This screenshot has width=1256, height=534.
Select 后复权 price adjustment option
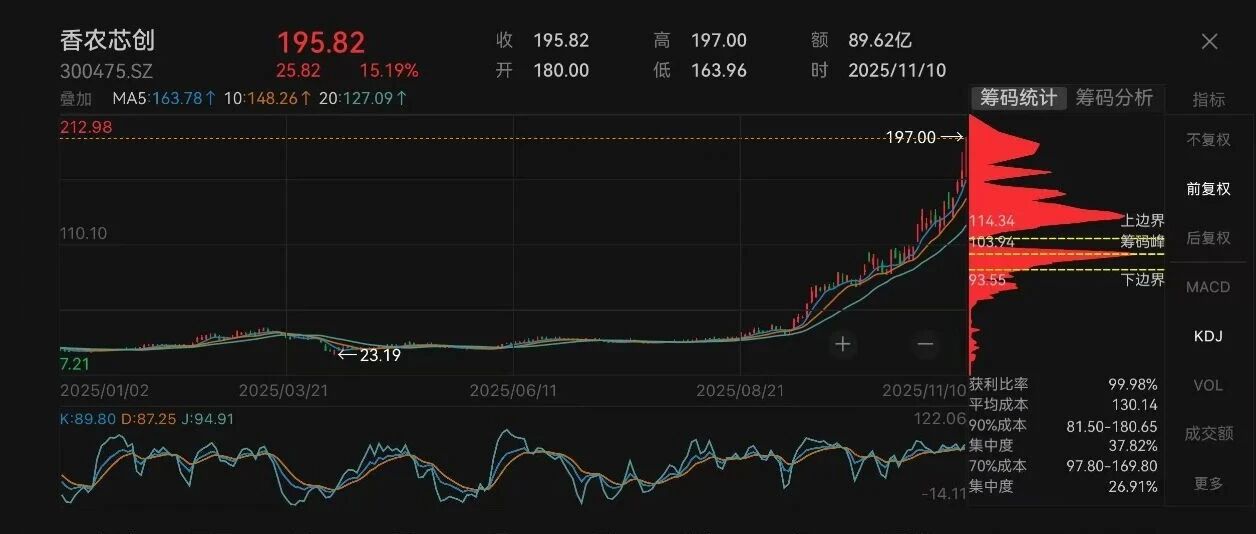tap(1208, 237)
